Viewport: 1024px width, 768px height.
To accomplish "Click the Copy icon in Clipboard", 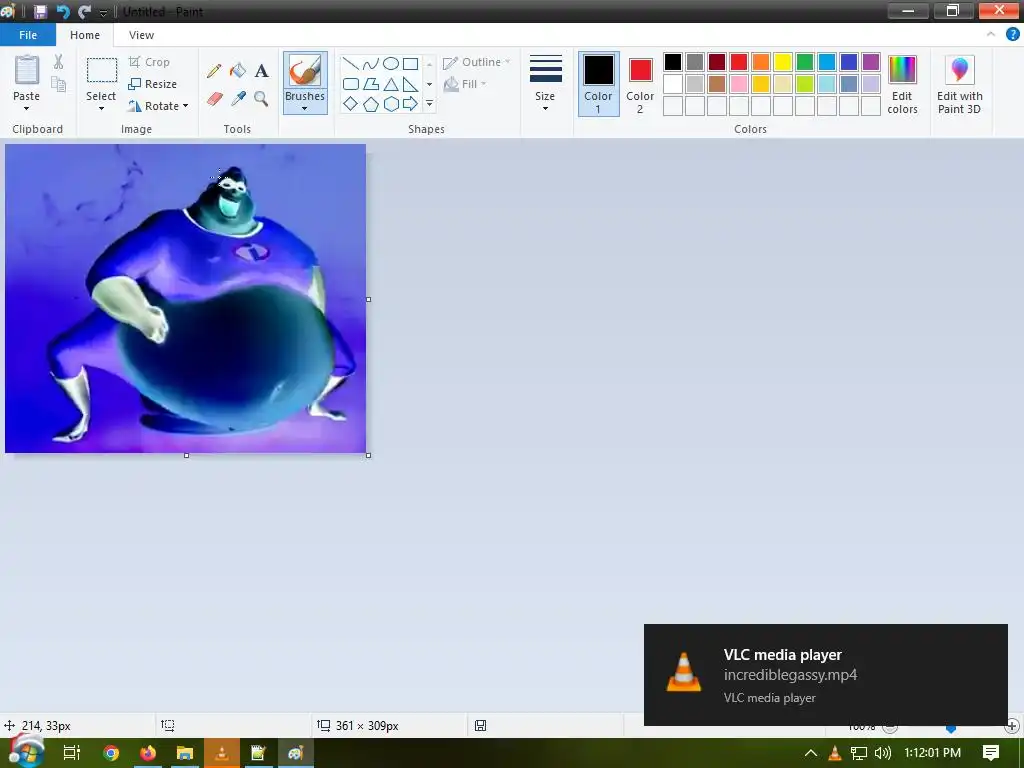I will point(59,84).
